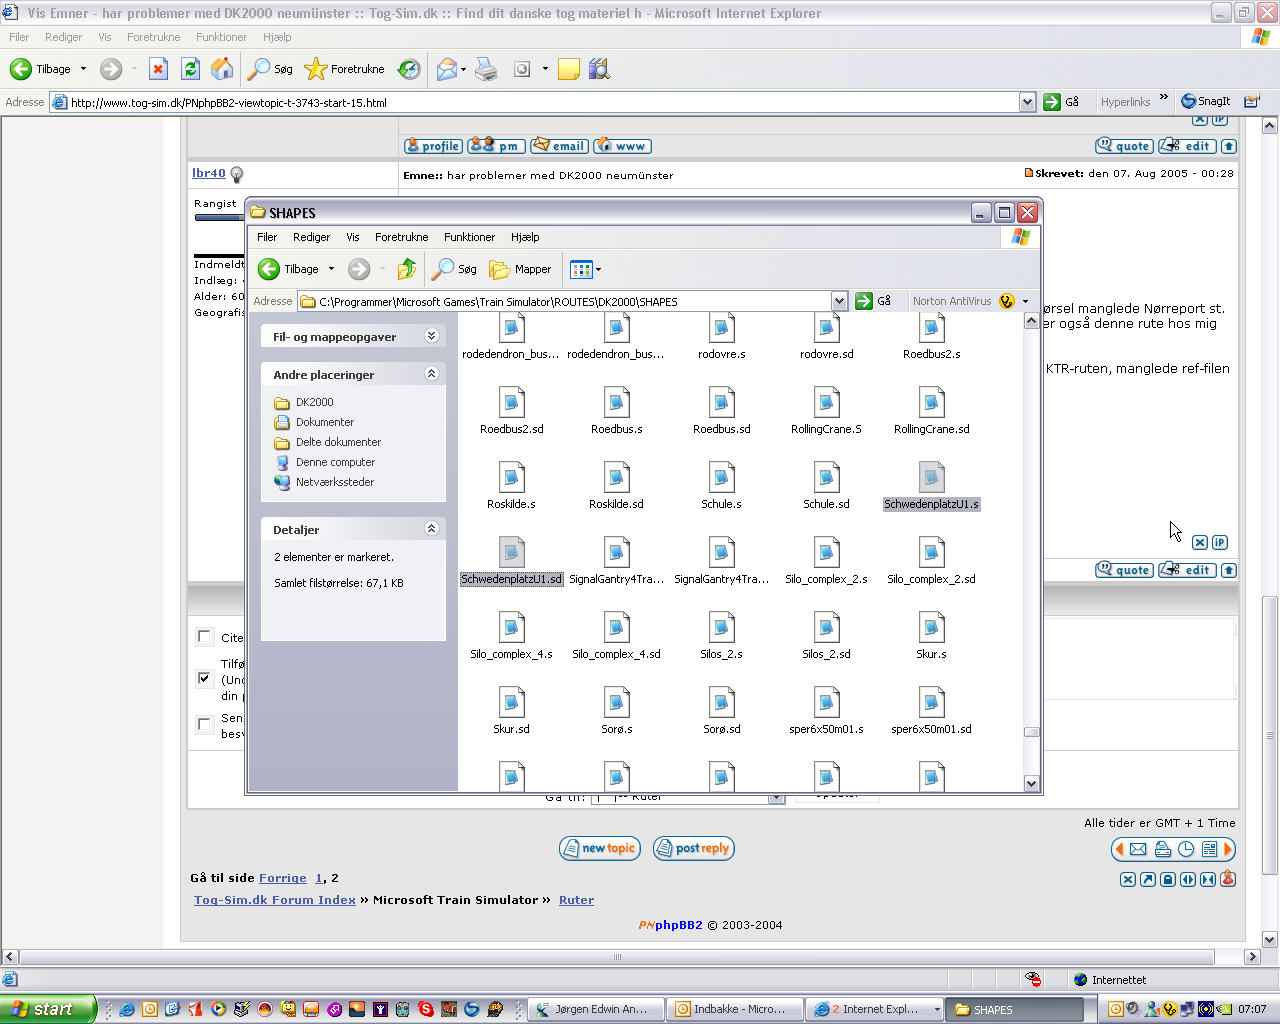Click the email button in forum post
Viewport: 1280px width, 1024px height.
[x=559, y=146]
